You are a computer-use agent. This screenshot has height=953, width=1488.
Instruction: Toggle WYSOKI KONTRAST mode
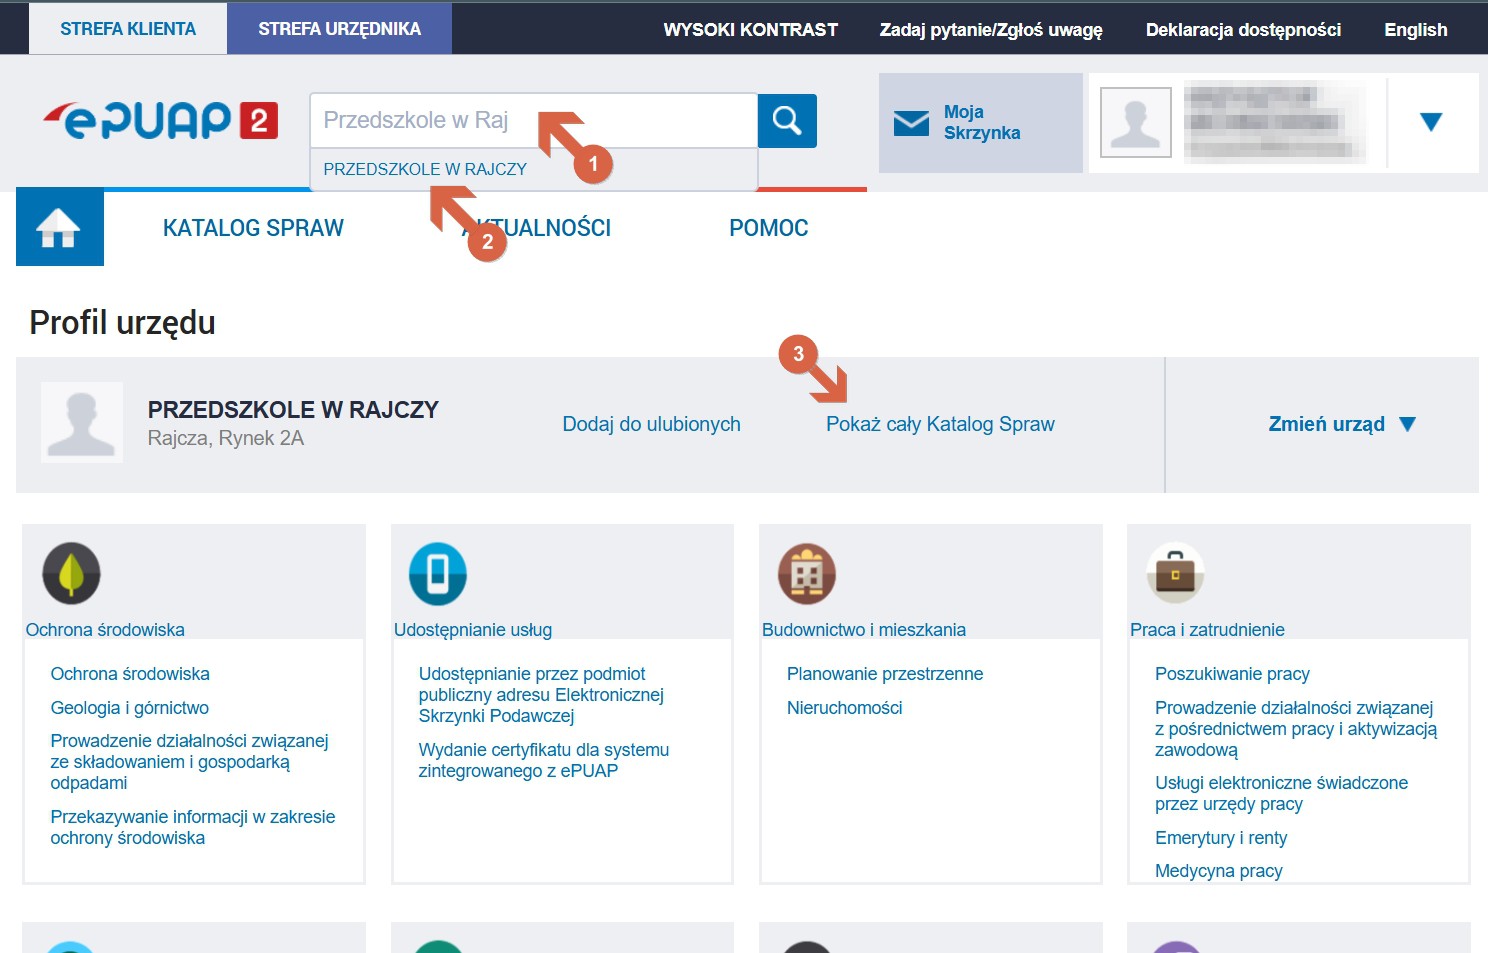click(750, 30)
